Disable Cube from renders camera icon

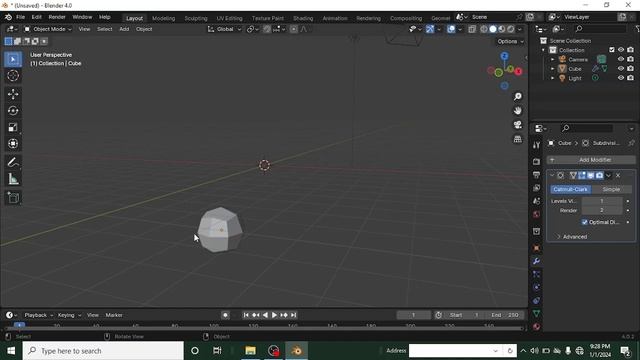click(631, 69)
